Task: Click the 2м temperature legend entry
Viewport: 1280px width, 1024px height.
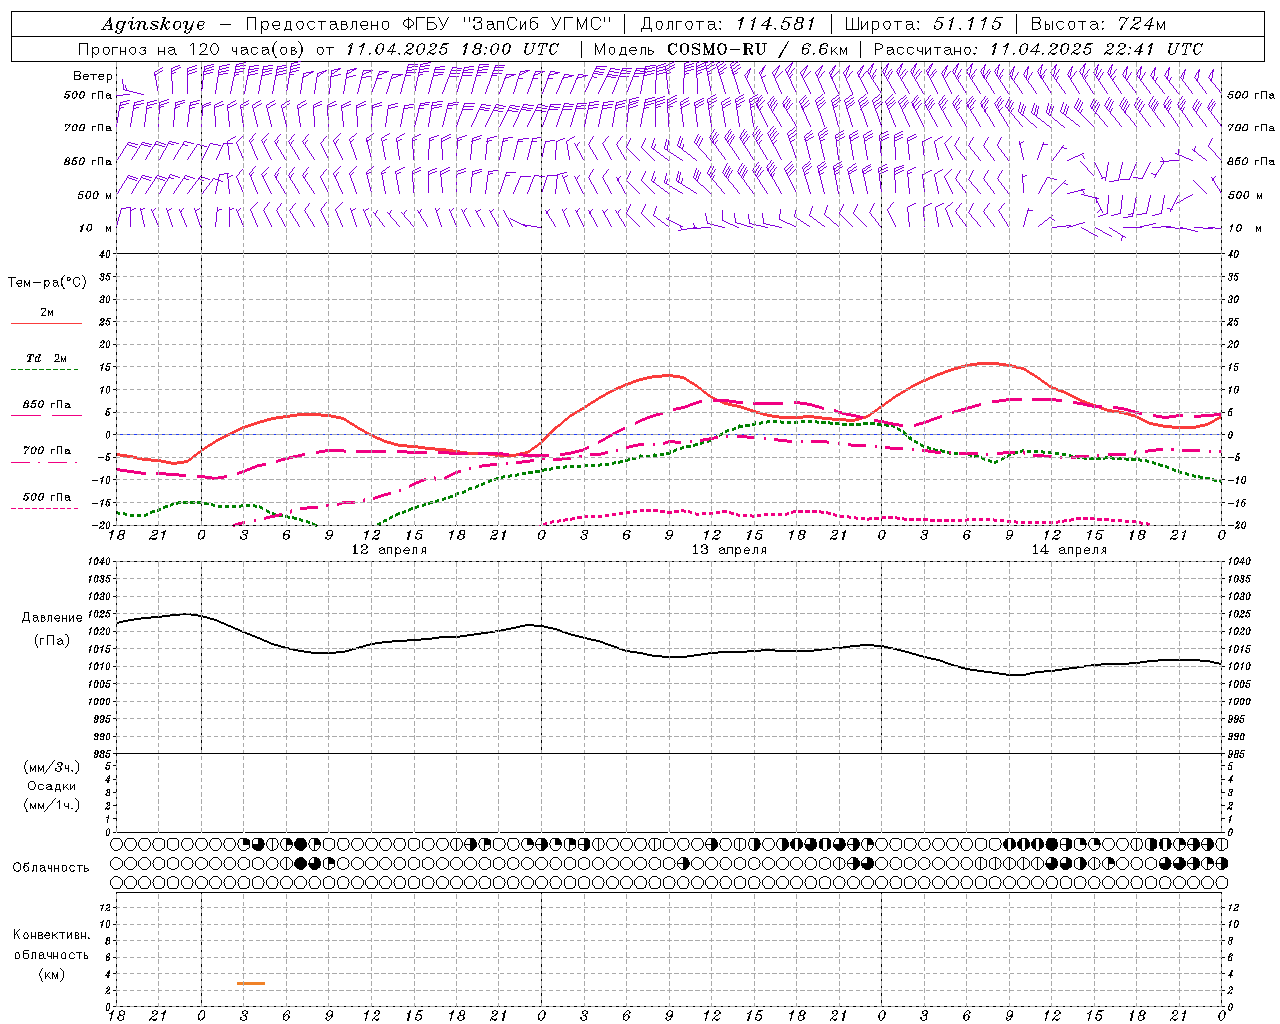Action: (x=47, y=313)
